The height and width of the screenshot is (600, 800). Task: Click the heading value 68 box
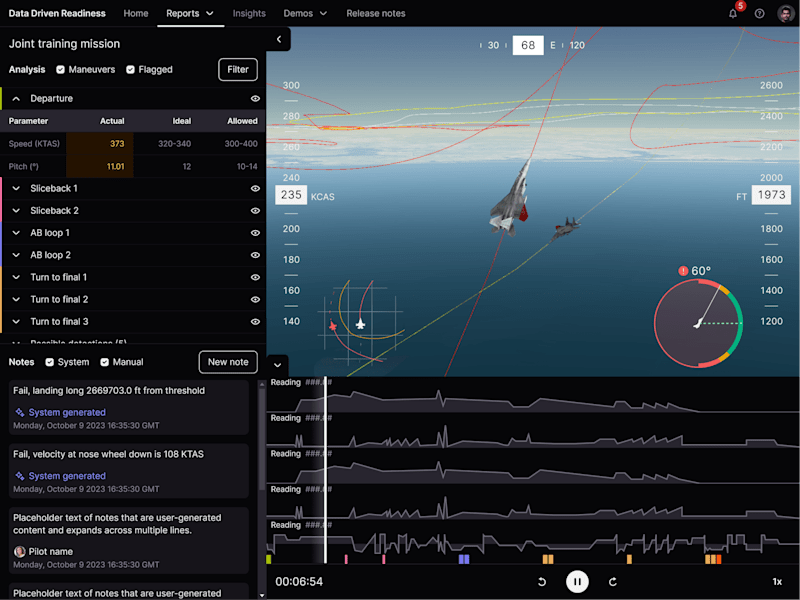pyautogui.click(x=528, y=45)
